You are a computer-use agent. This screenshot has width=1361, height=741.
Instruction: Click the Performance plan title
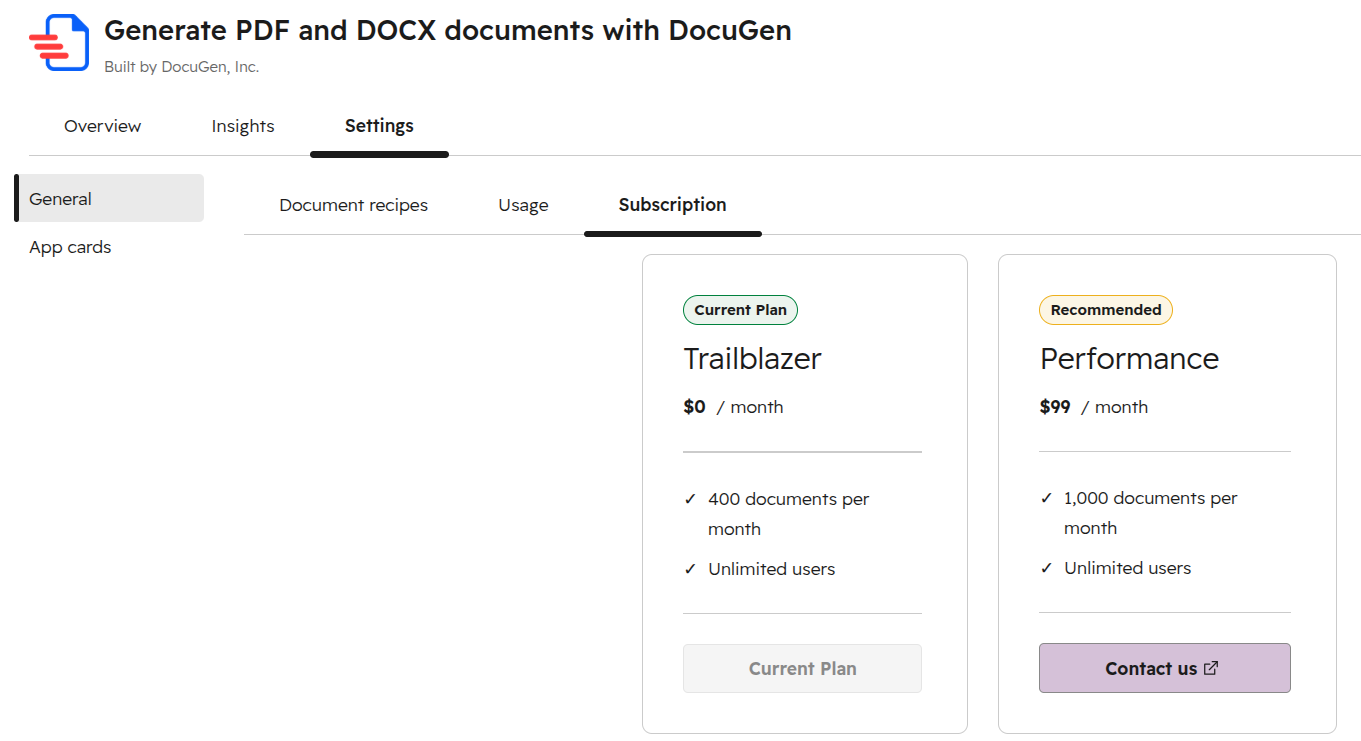pos(1130,358)
